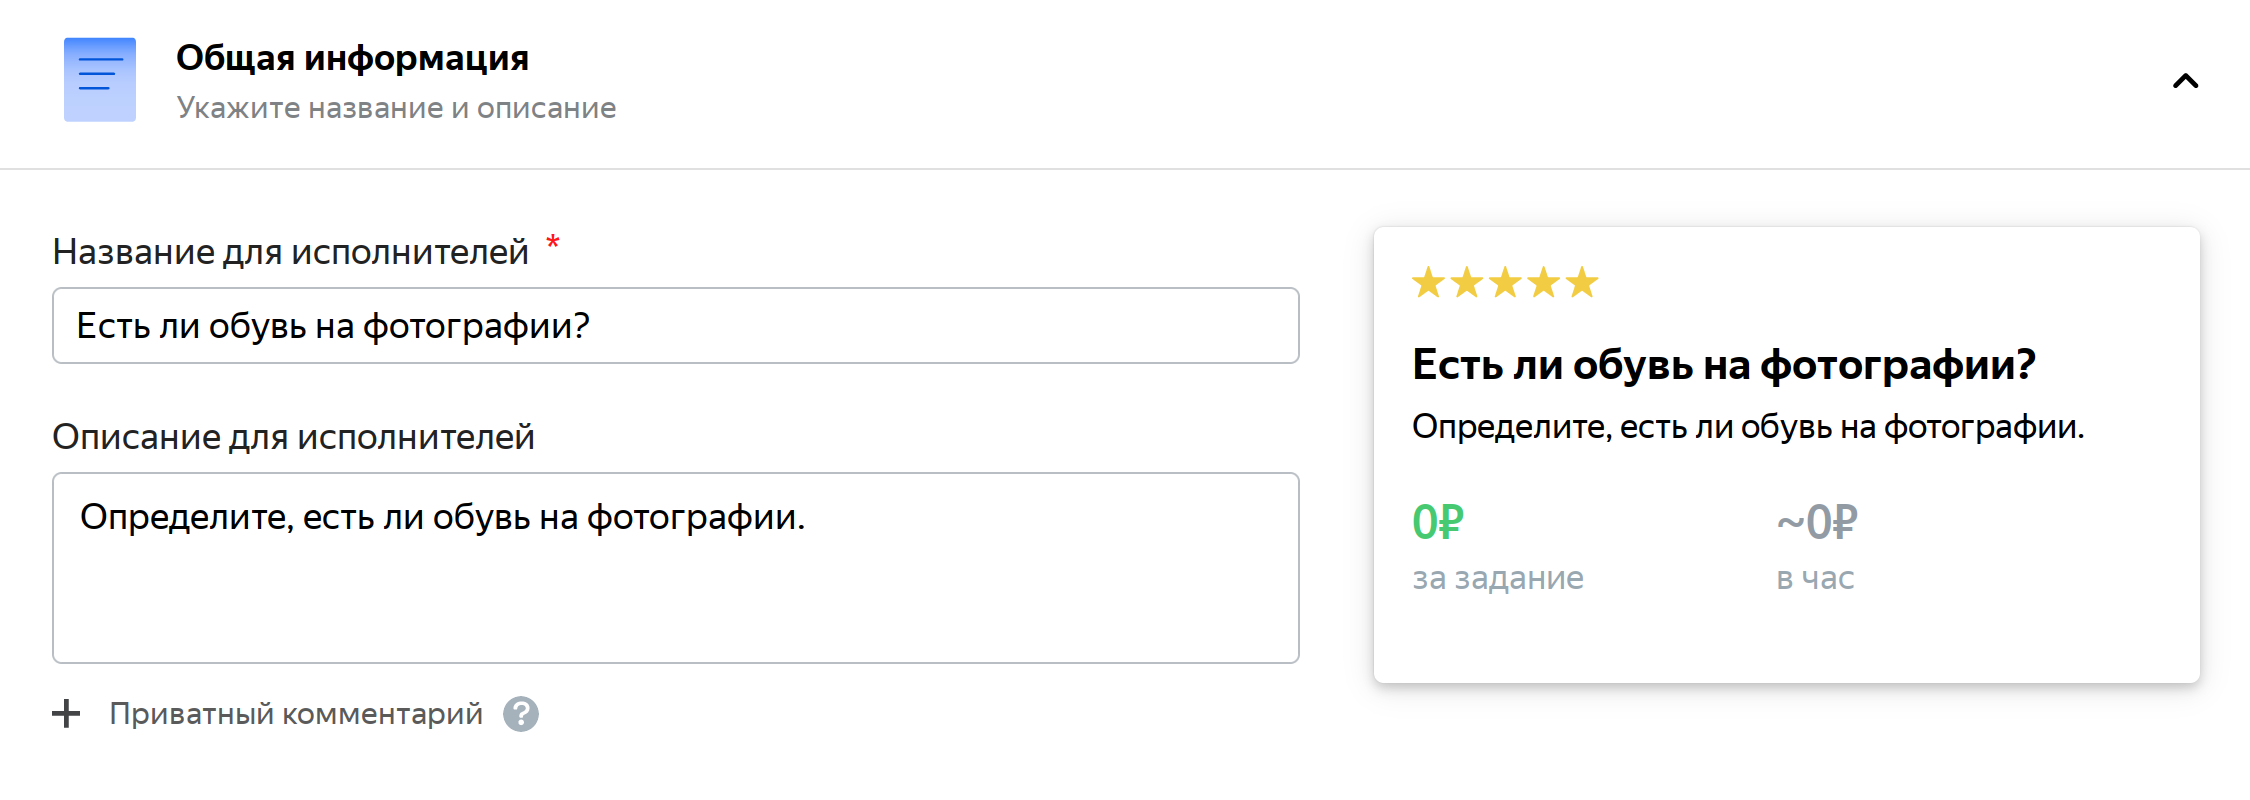Screen dimensions: 2250x800
Task: Click the Название для исполнителей input field
Action: [x=675, y=326]
